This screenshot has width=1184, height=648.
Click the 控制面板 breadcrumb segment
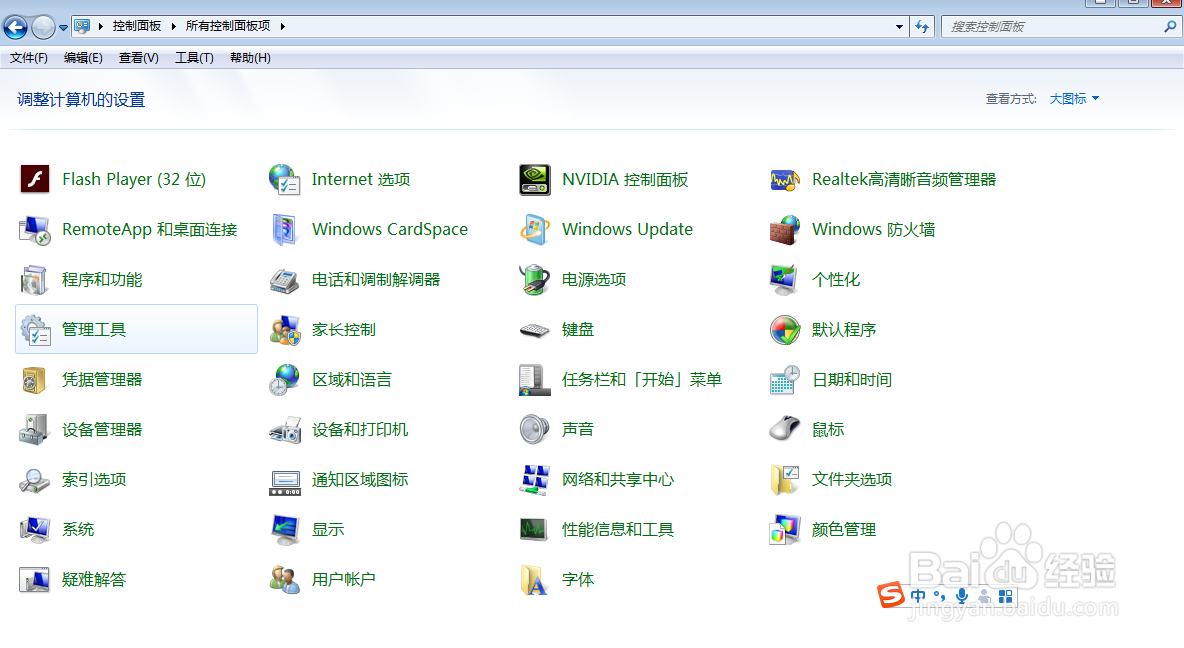tap(137, 26)
